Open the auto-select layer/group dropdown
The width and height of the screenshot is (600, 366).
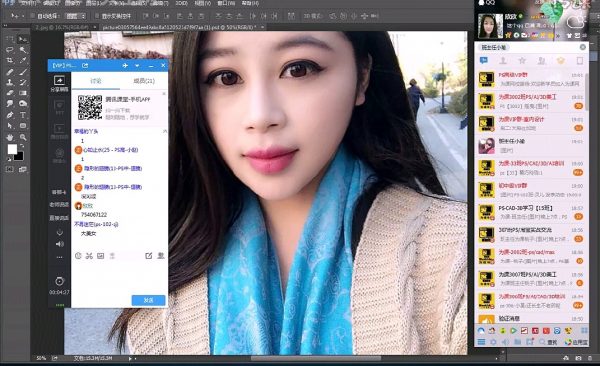[75, 16]
